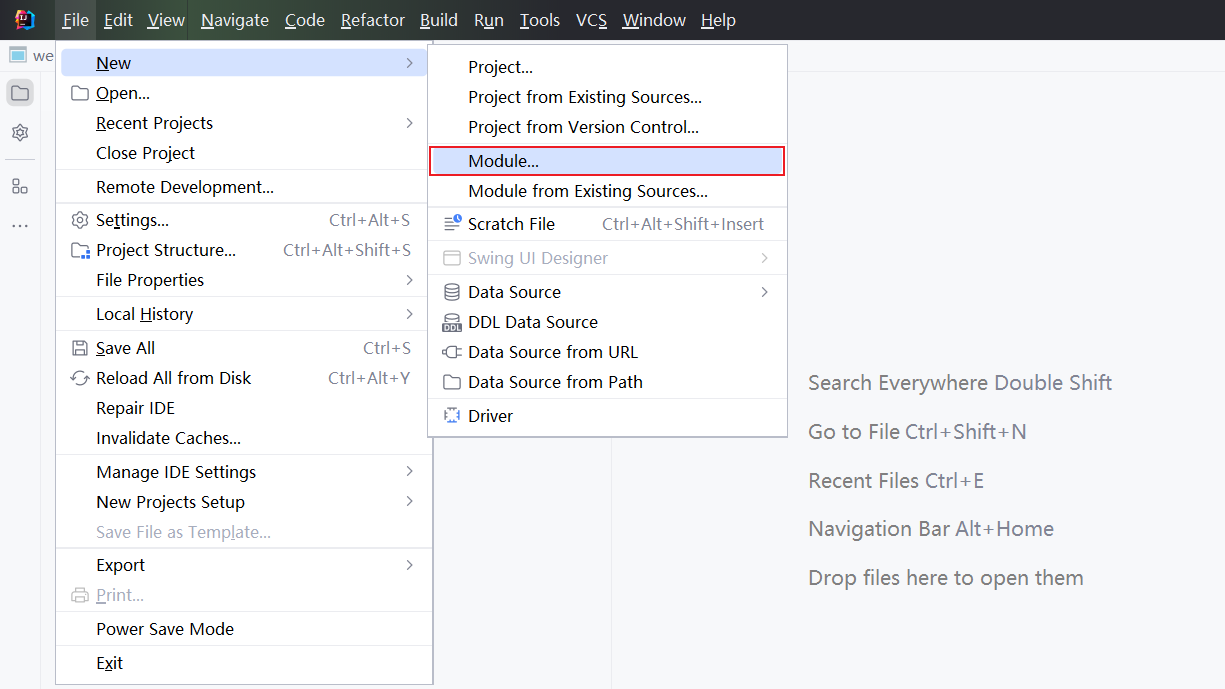Click the Reload All from Disk refresh icon

click(80, 378)
